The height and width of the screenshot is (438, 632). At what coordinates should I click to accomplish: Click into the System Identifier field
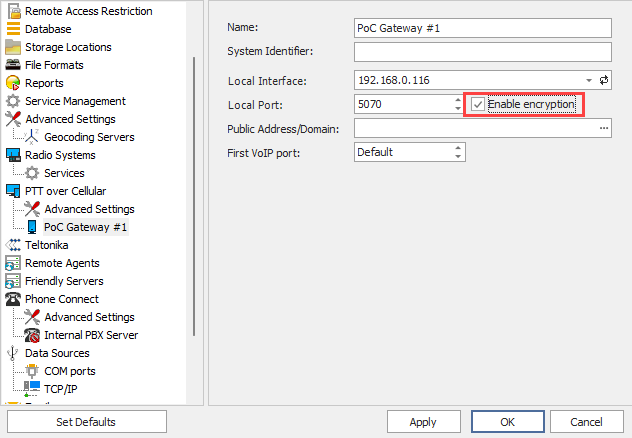coord(482,52)
